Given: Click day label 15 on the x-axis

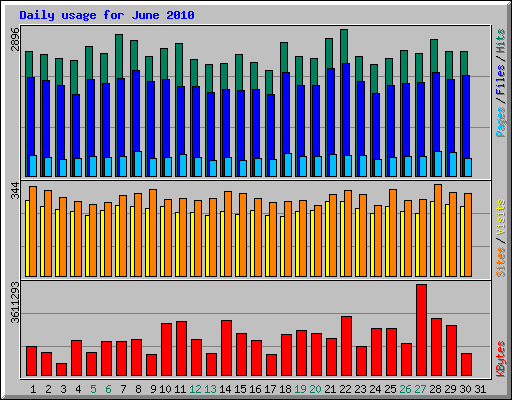Looking at the screenshot, I should (x=240, y=389).
